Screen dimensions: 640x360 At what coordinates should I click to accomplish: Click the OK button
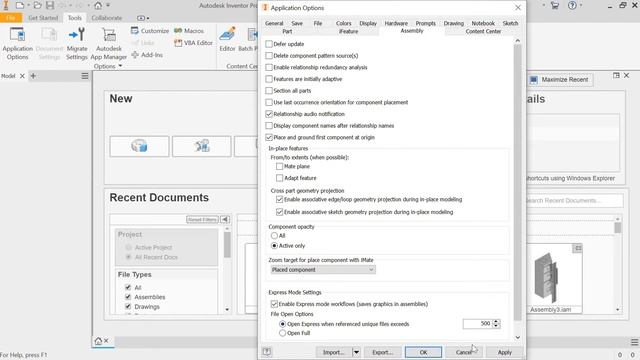pyautogui.click(x=423, y=352)
